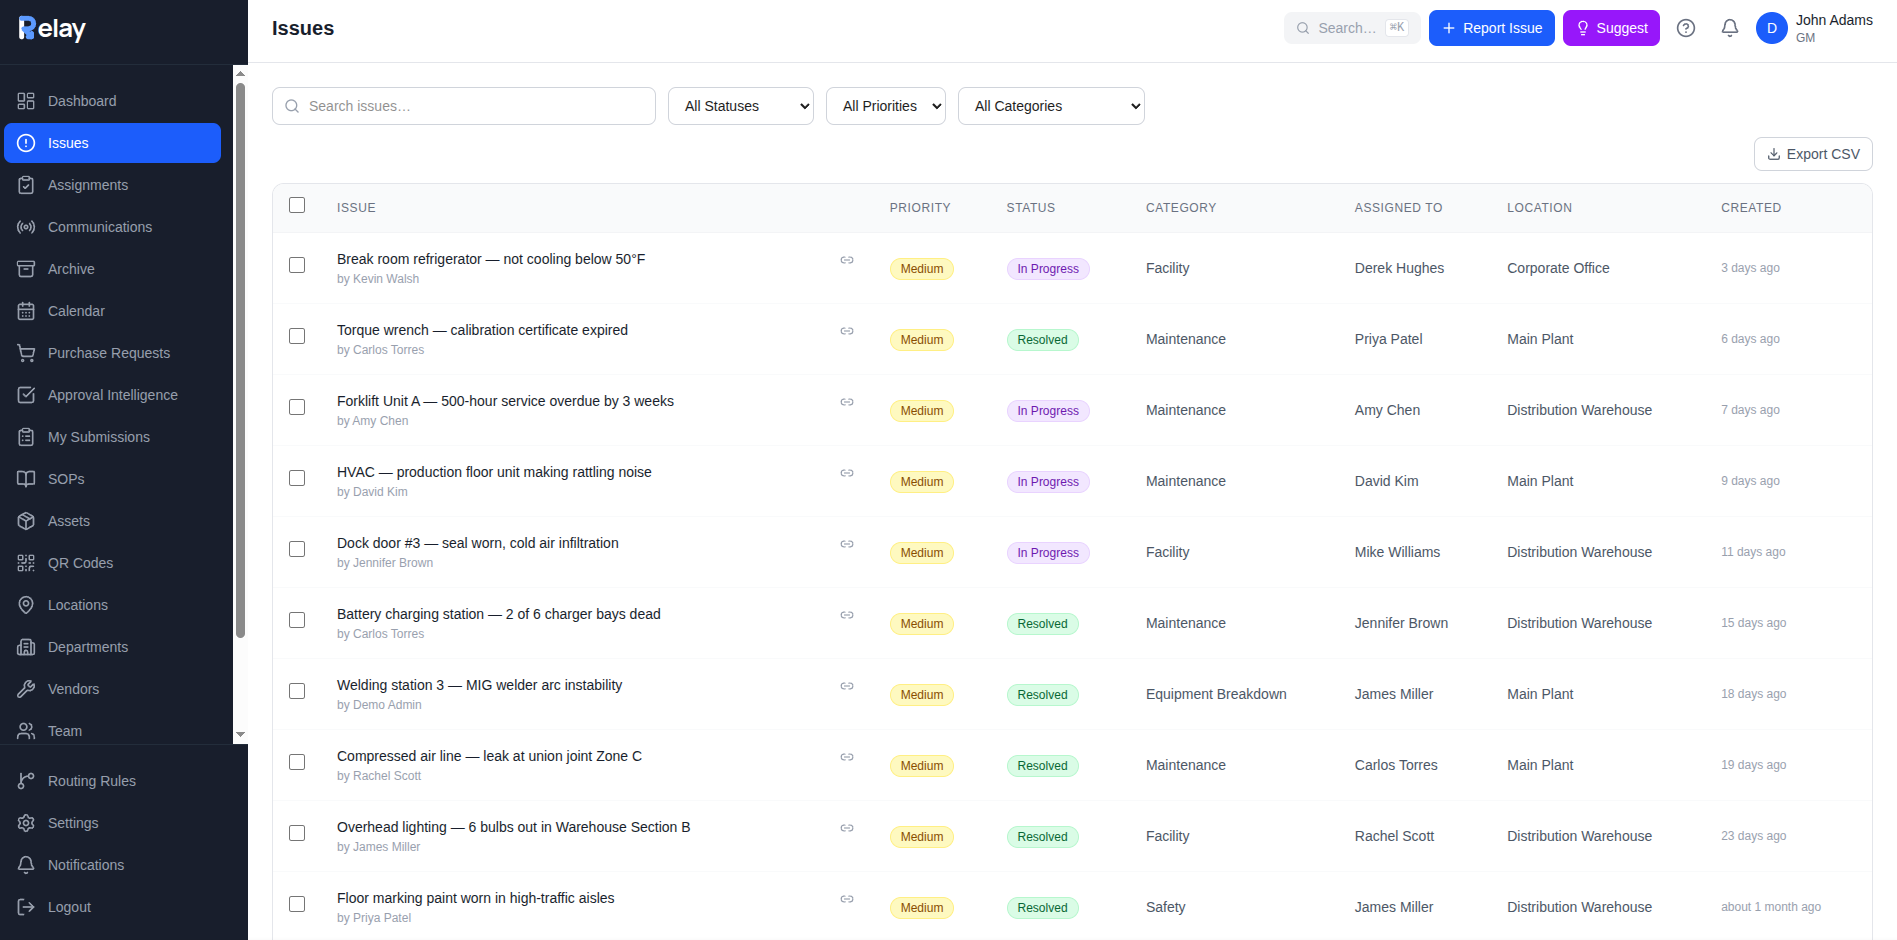Export issues with Export CSV button
Image resolution: width=1897 pixels, height=940 pixels.
[x=1813, y=154]
